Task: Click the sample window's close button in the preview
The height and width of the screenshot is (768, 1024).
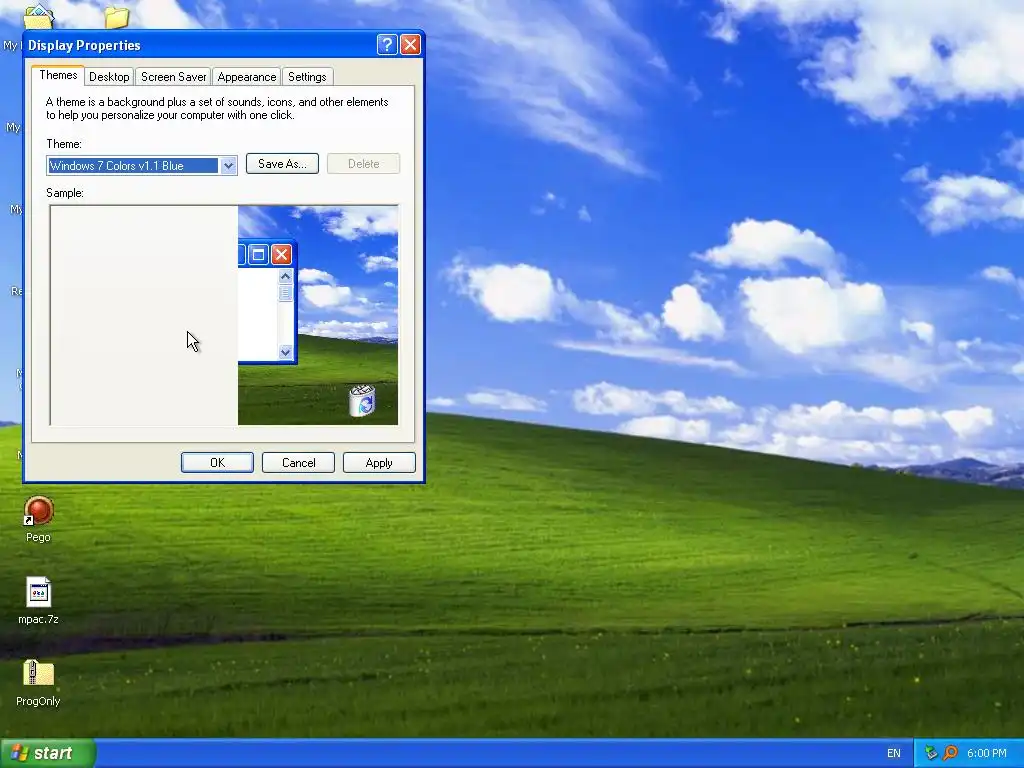Action: (281, 254)
